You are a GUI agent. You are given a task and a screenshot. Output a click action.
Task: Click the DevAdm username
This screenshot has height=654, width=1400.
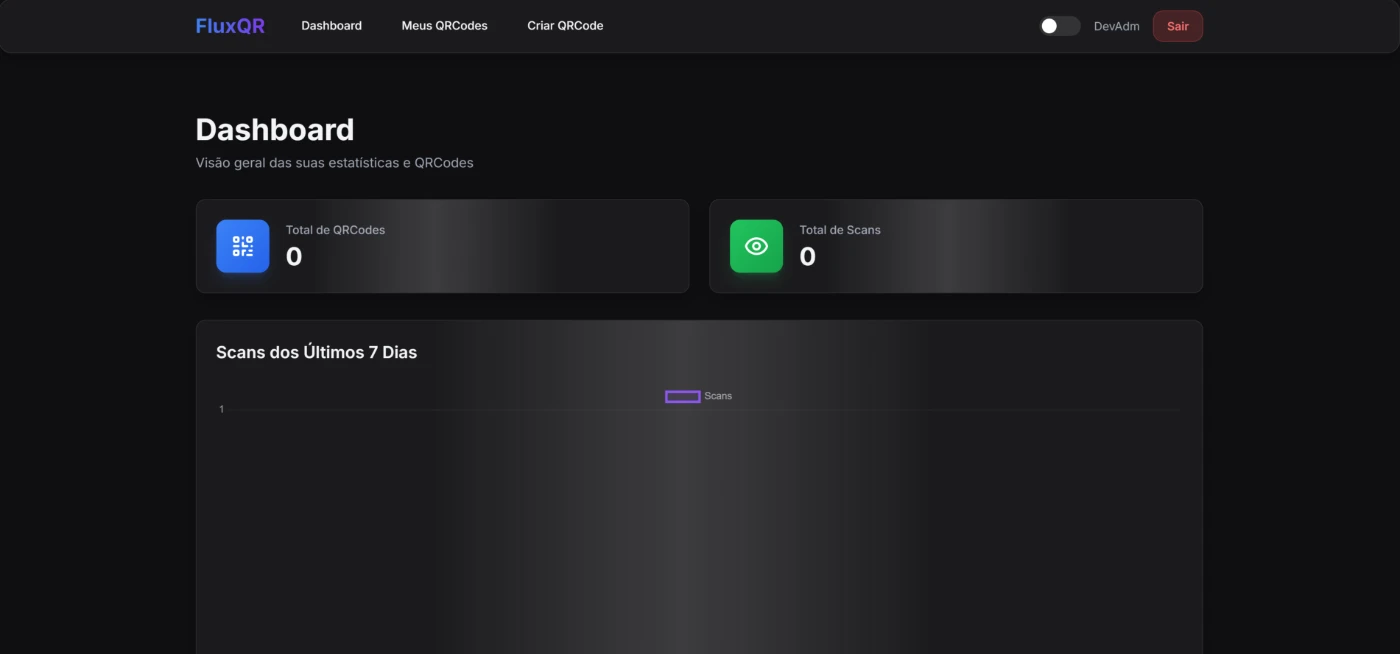(1116, 26)
